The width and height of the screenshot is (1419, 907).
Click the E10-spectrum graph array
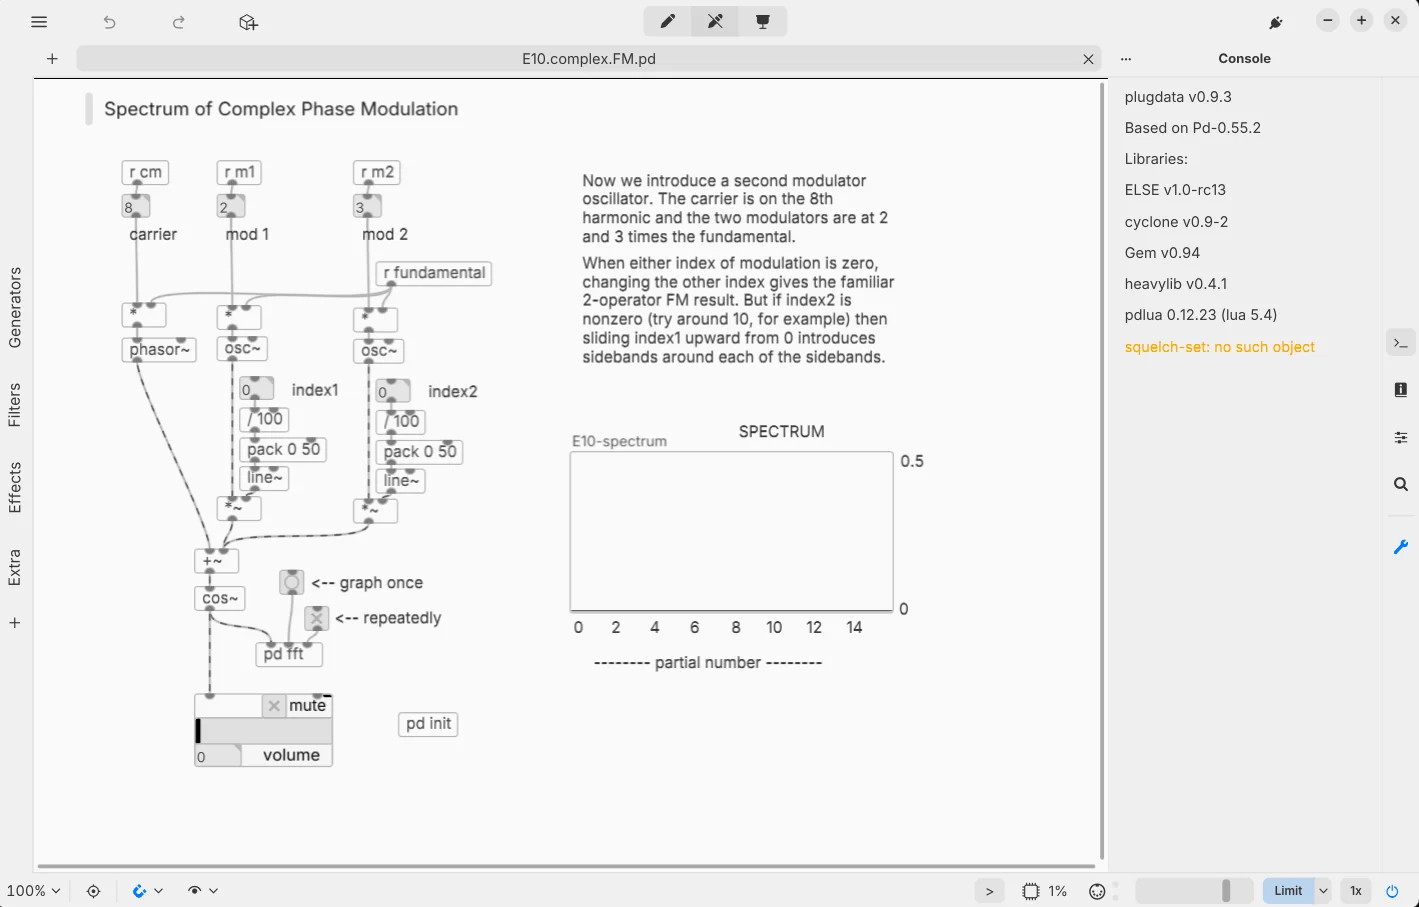[731, 531]
